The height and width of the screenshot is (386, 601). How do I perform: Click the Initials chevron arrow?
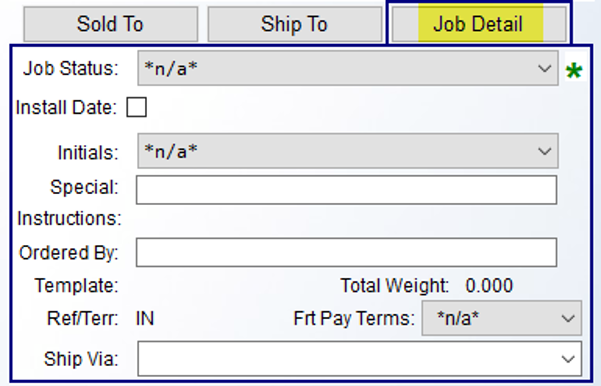544,151
